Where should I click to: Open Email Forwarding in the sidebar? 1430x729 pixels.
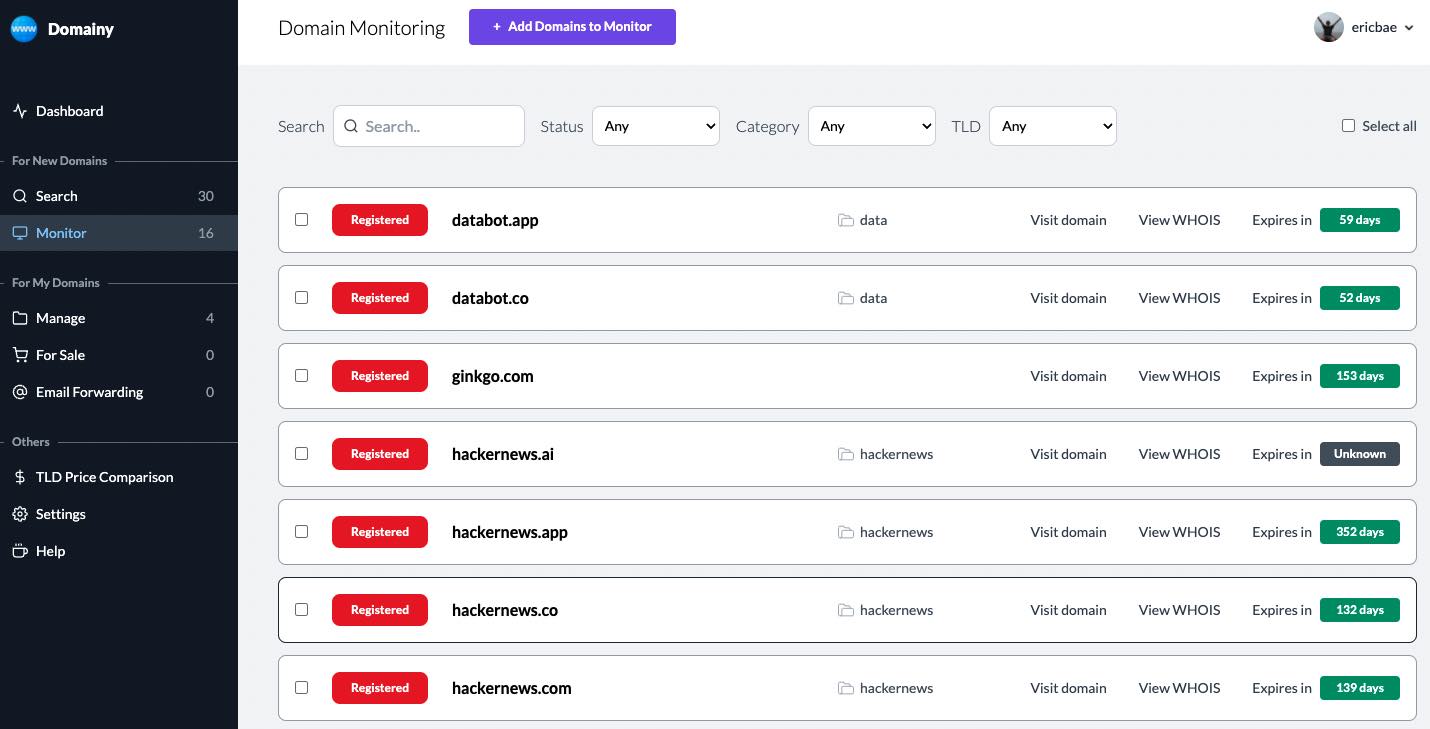pos(119,392)
